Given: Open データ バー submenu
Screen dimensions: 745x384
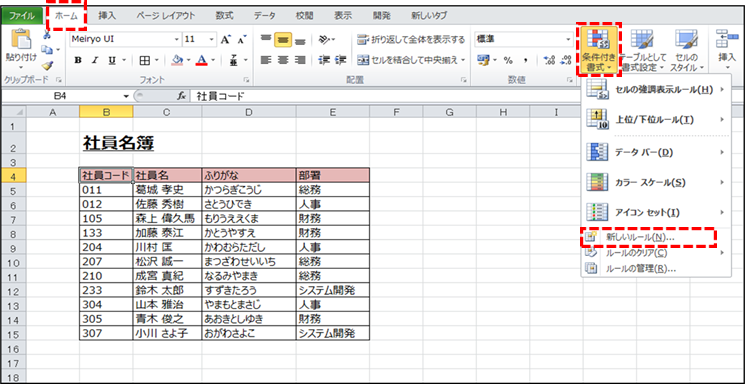Looking at the screenshot, I should (656, 152).
